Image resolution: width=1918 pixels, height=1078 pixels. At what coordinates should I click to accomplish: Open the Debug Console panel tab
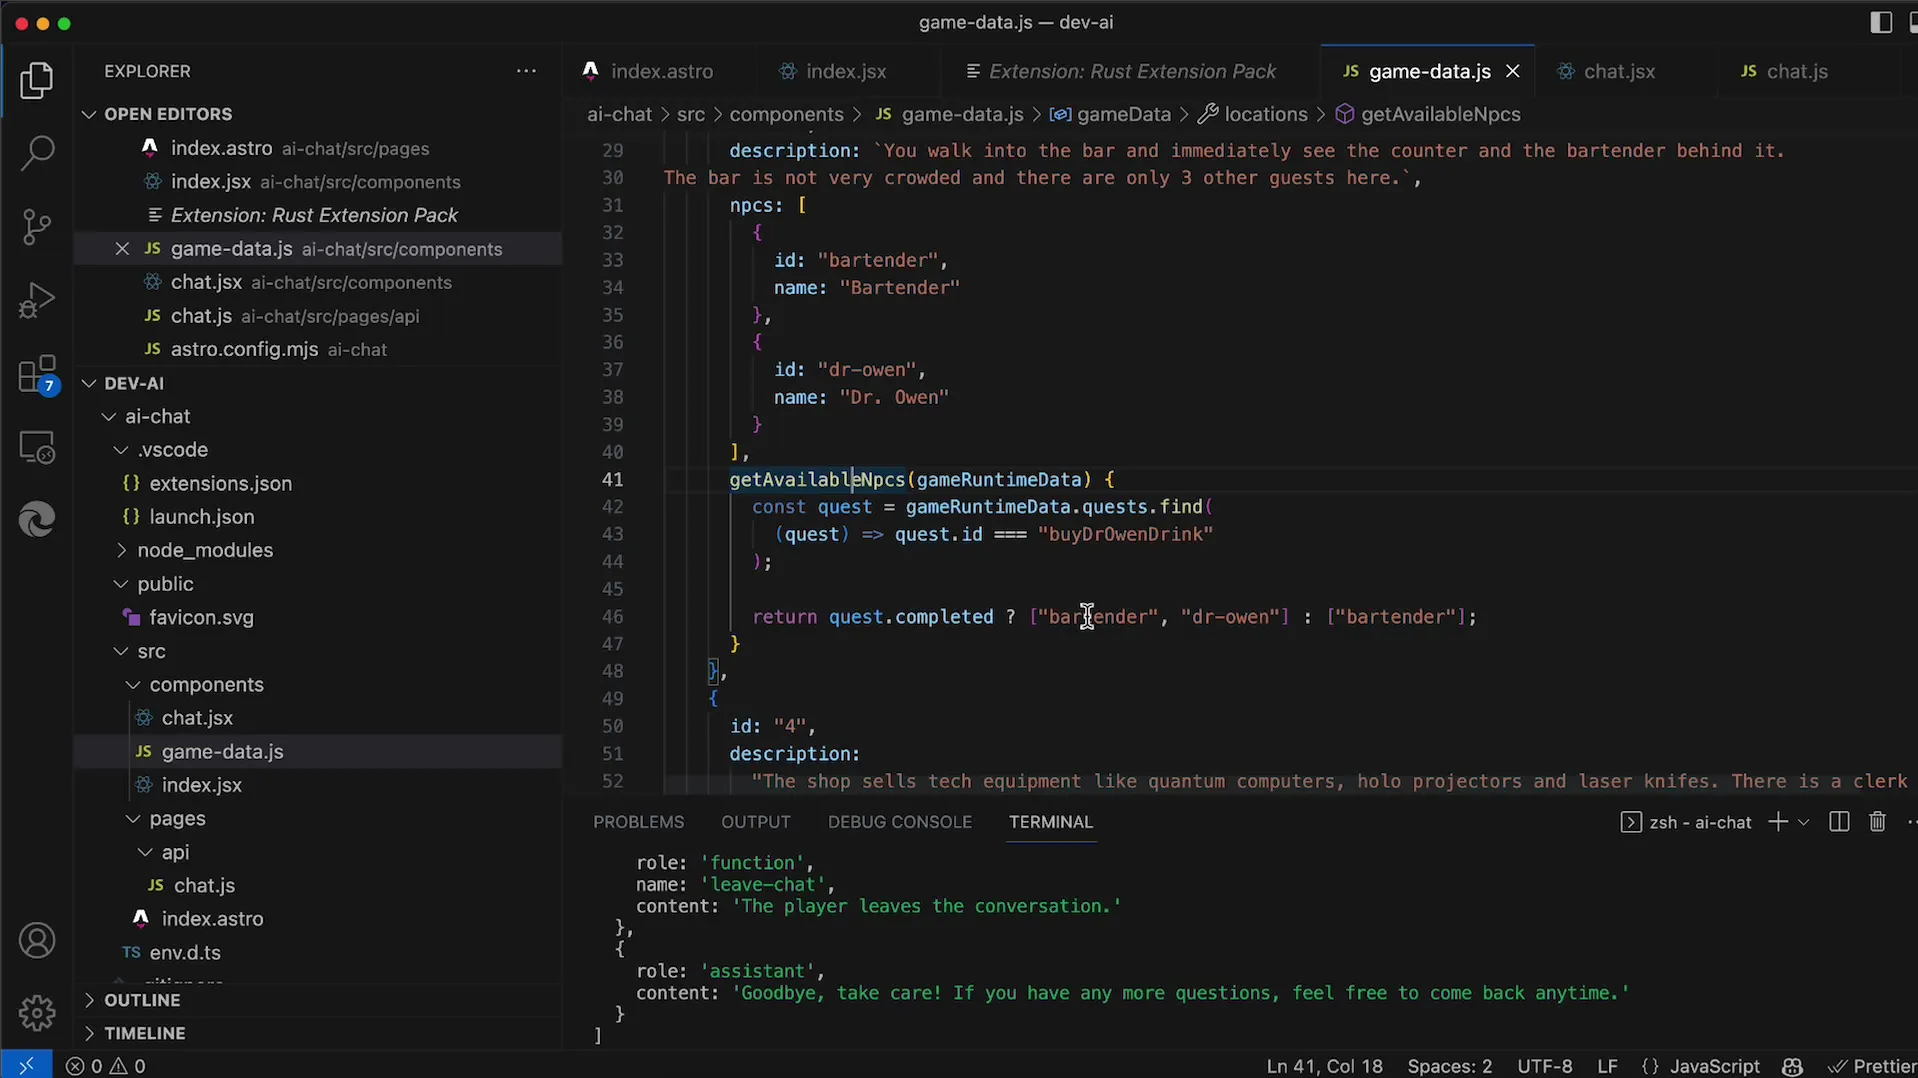[900, 822]
